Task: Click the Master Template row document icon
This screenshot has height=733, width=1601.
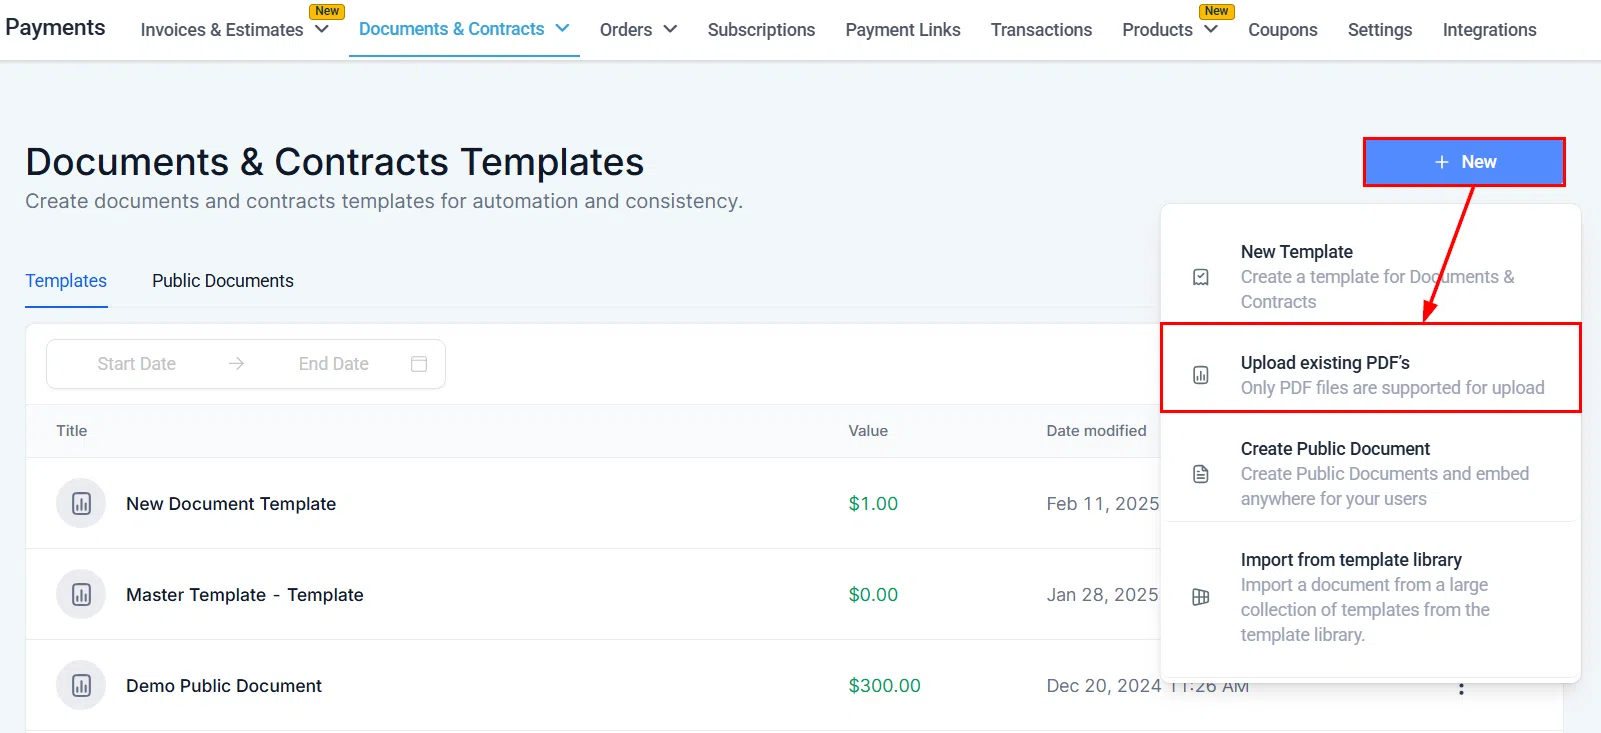Action: click(x=81, y=594)
